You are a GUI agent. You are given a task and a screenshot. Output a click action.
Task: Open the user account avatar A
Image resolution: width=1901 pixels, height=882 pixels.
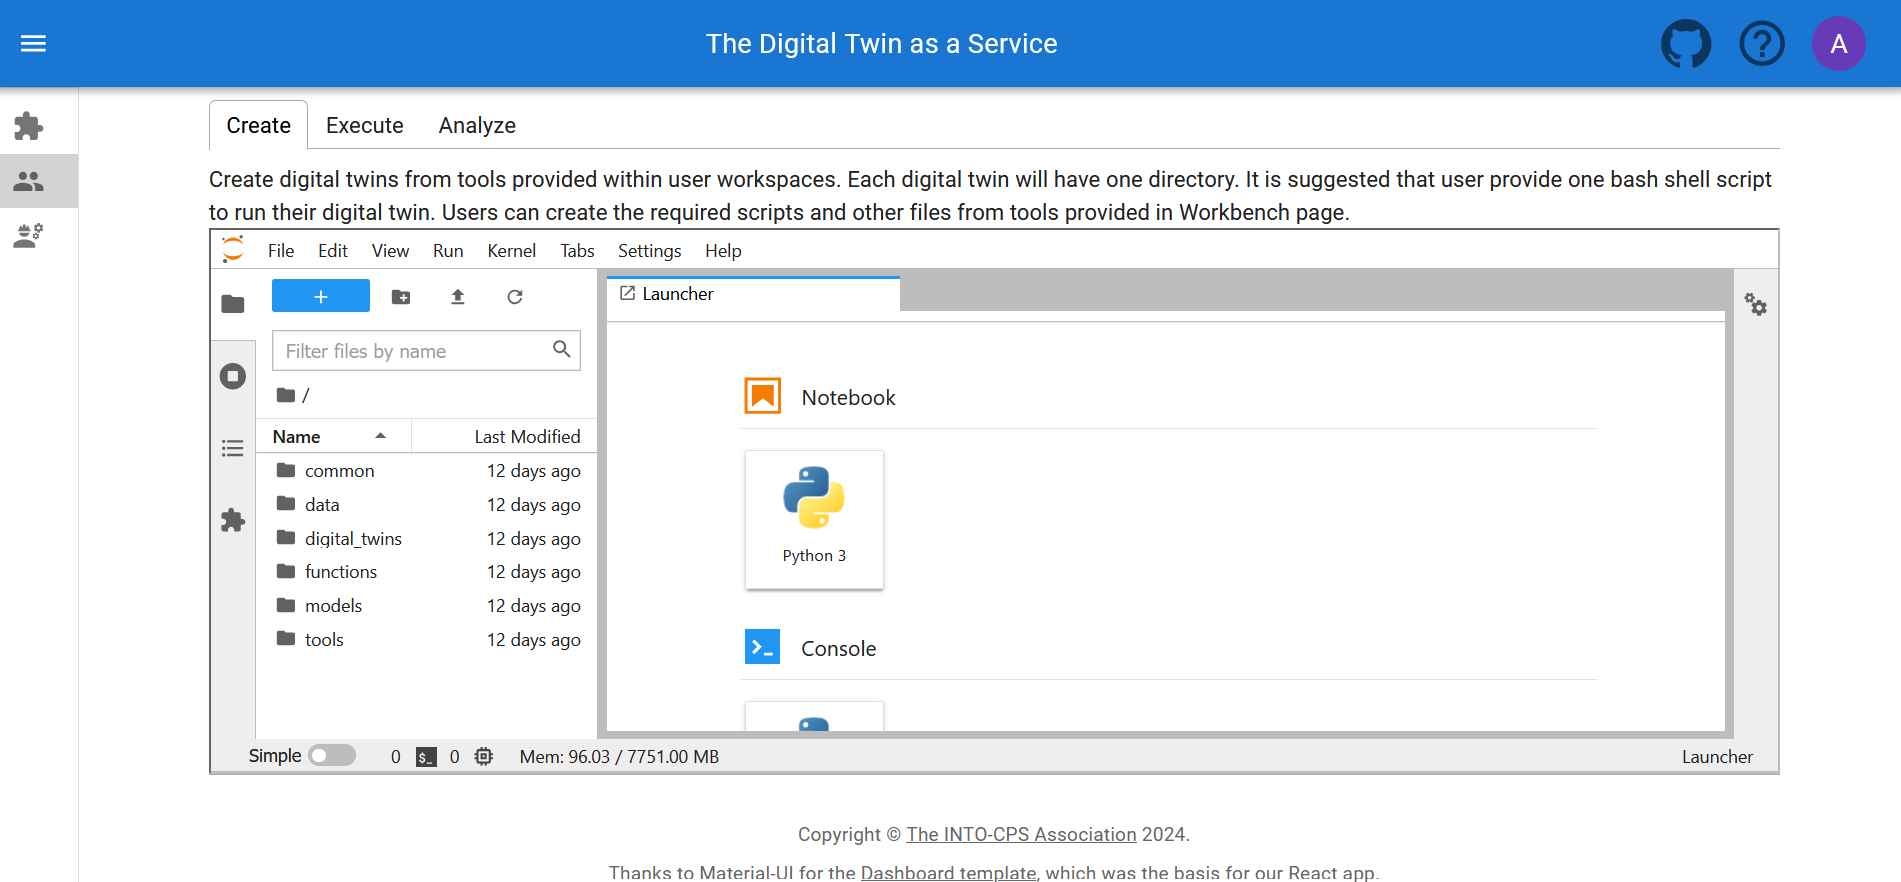point(1838,44)
